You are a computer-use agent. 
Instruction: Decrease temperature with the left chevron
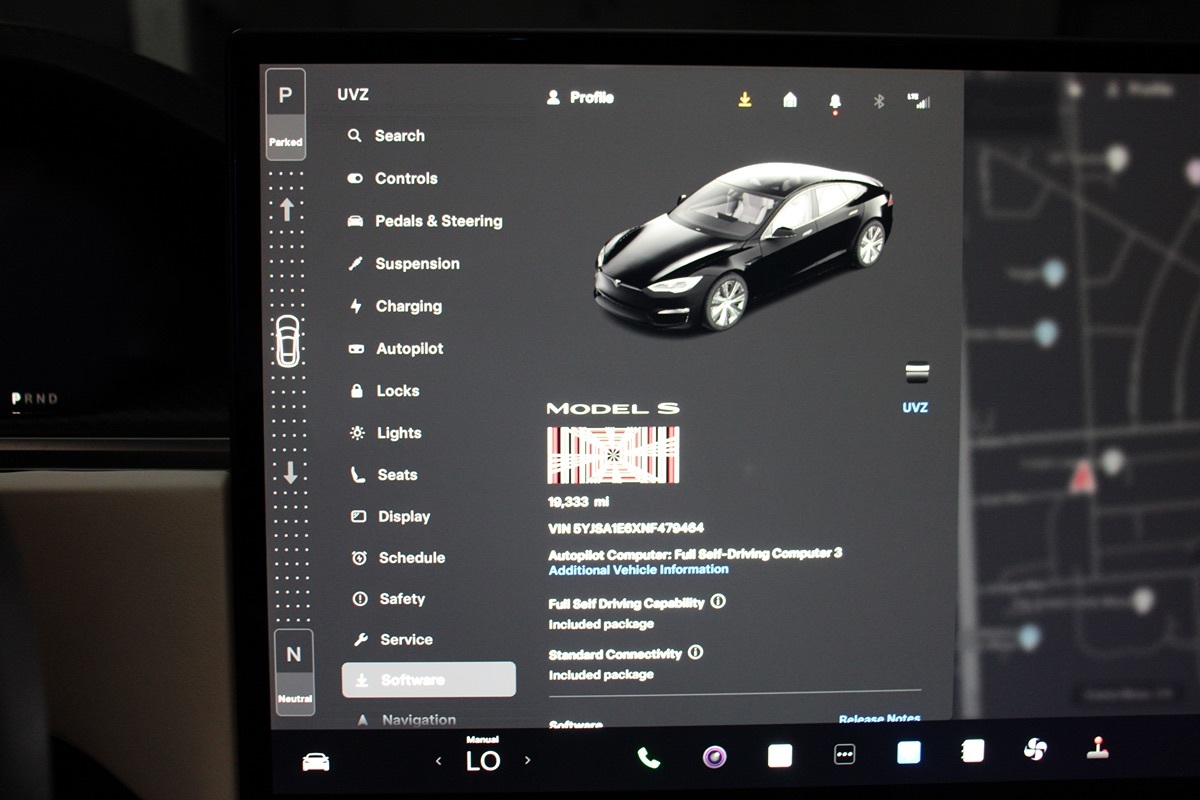coord(438,761)
